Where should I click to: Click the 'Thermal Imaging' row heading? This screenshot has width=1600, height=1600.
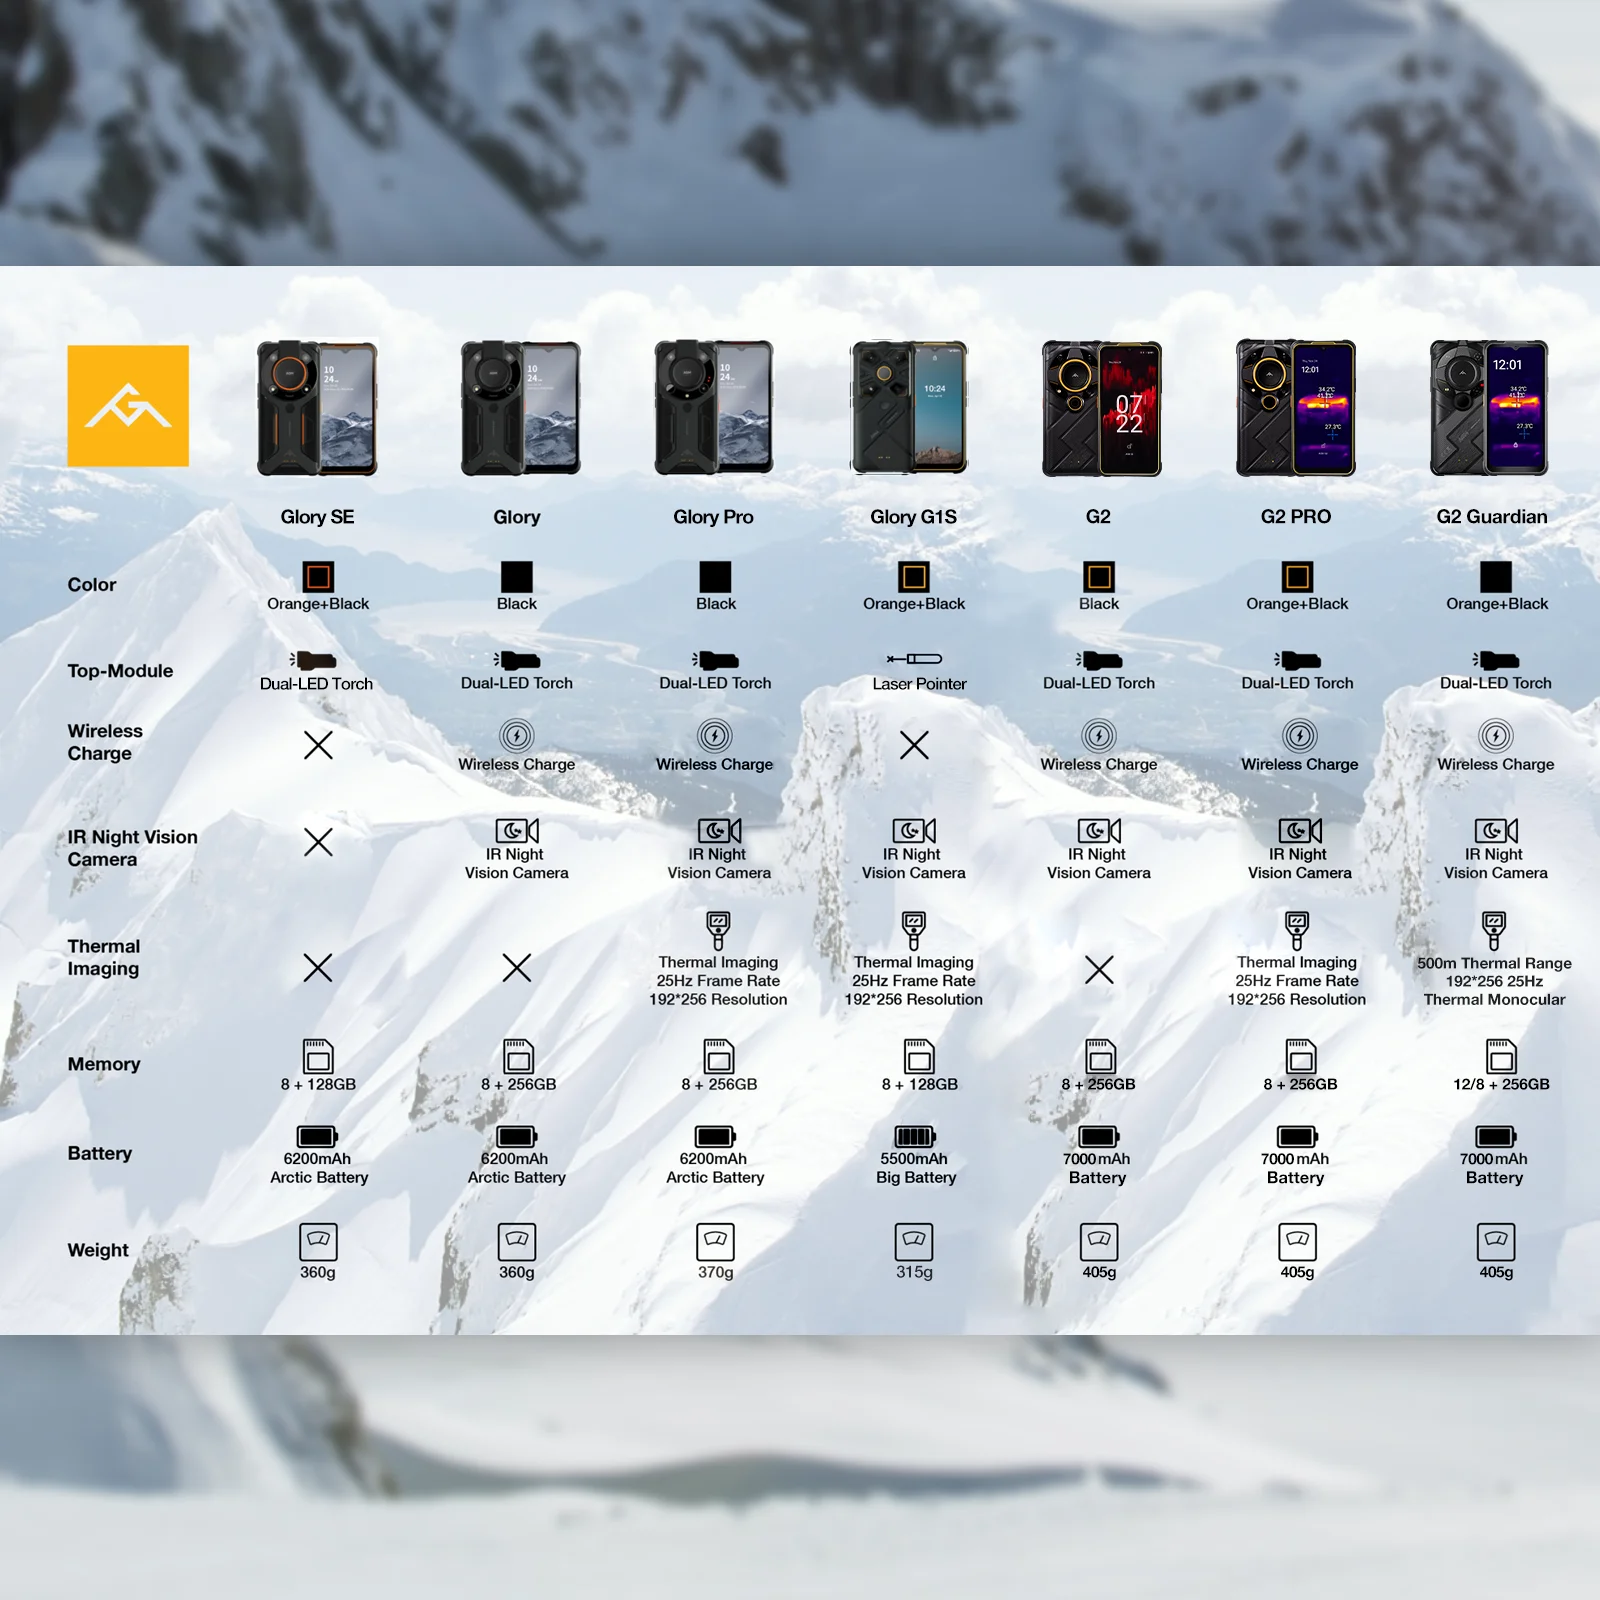click(x=104, y=957)
